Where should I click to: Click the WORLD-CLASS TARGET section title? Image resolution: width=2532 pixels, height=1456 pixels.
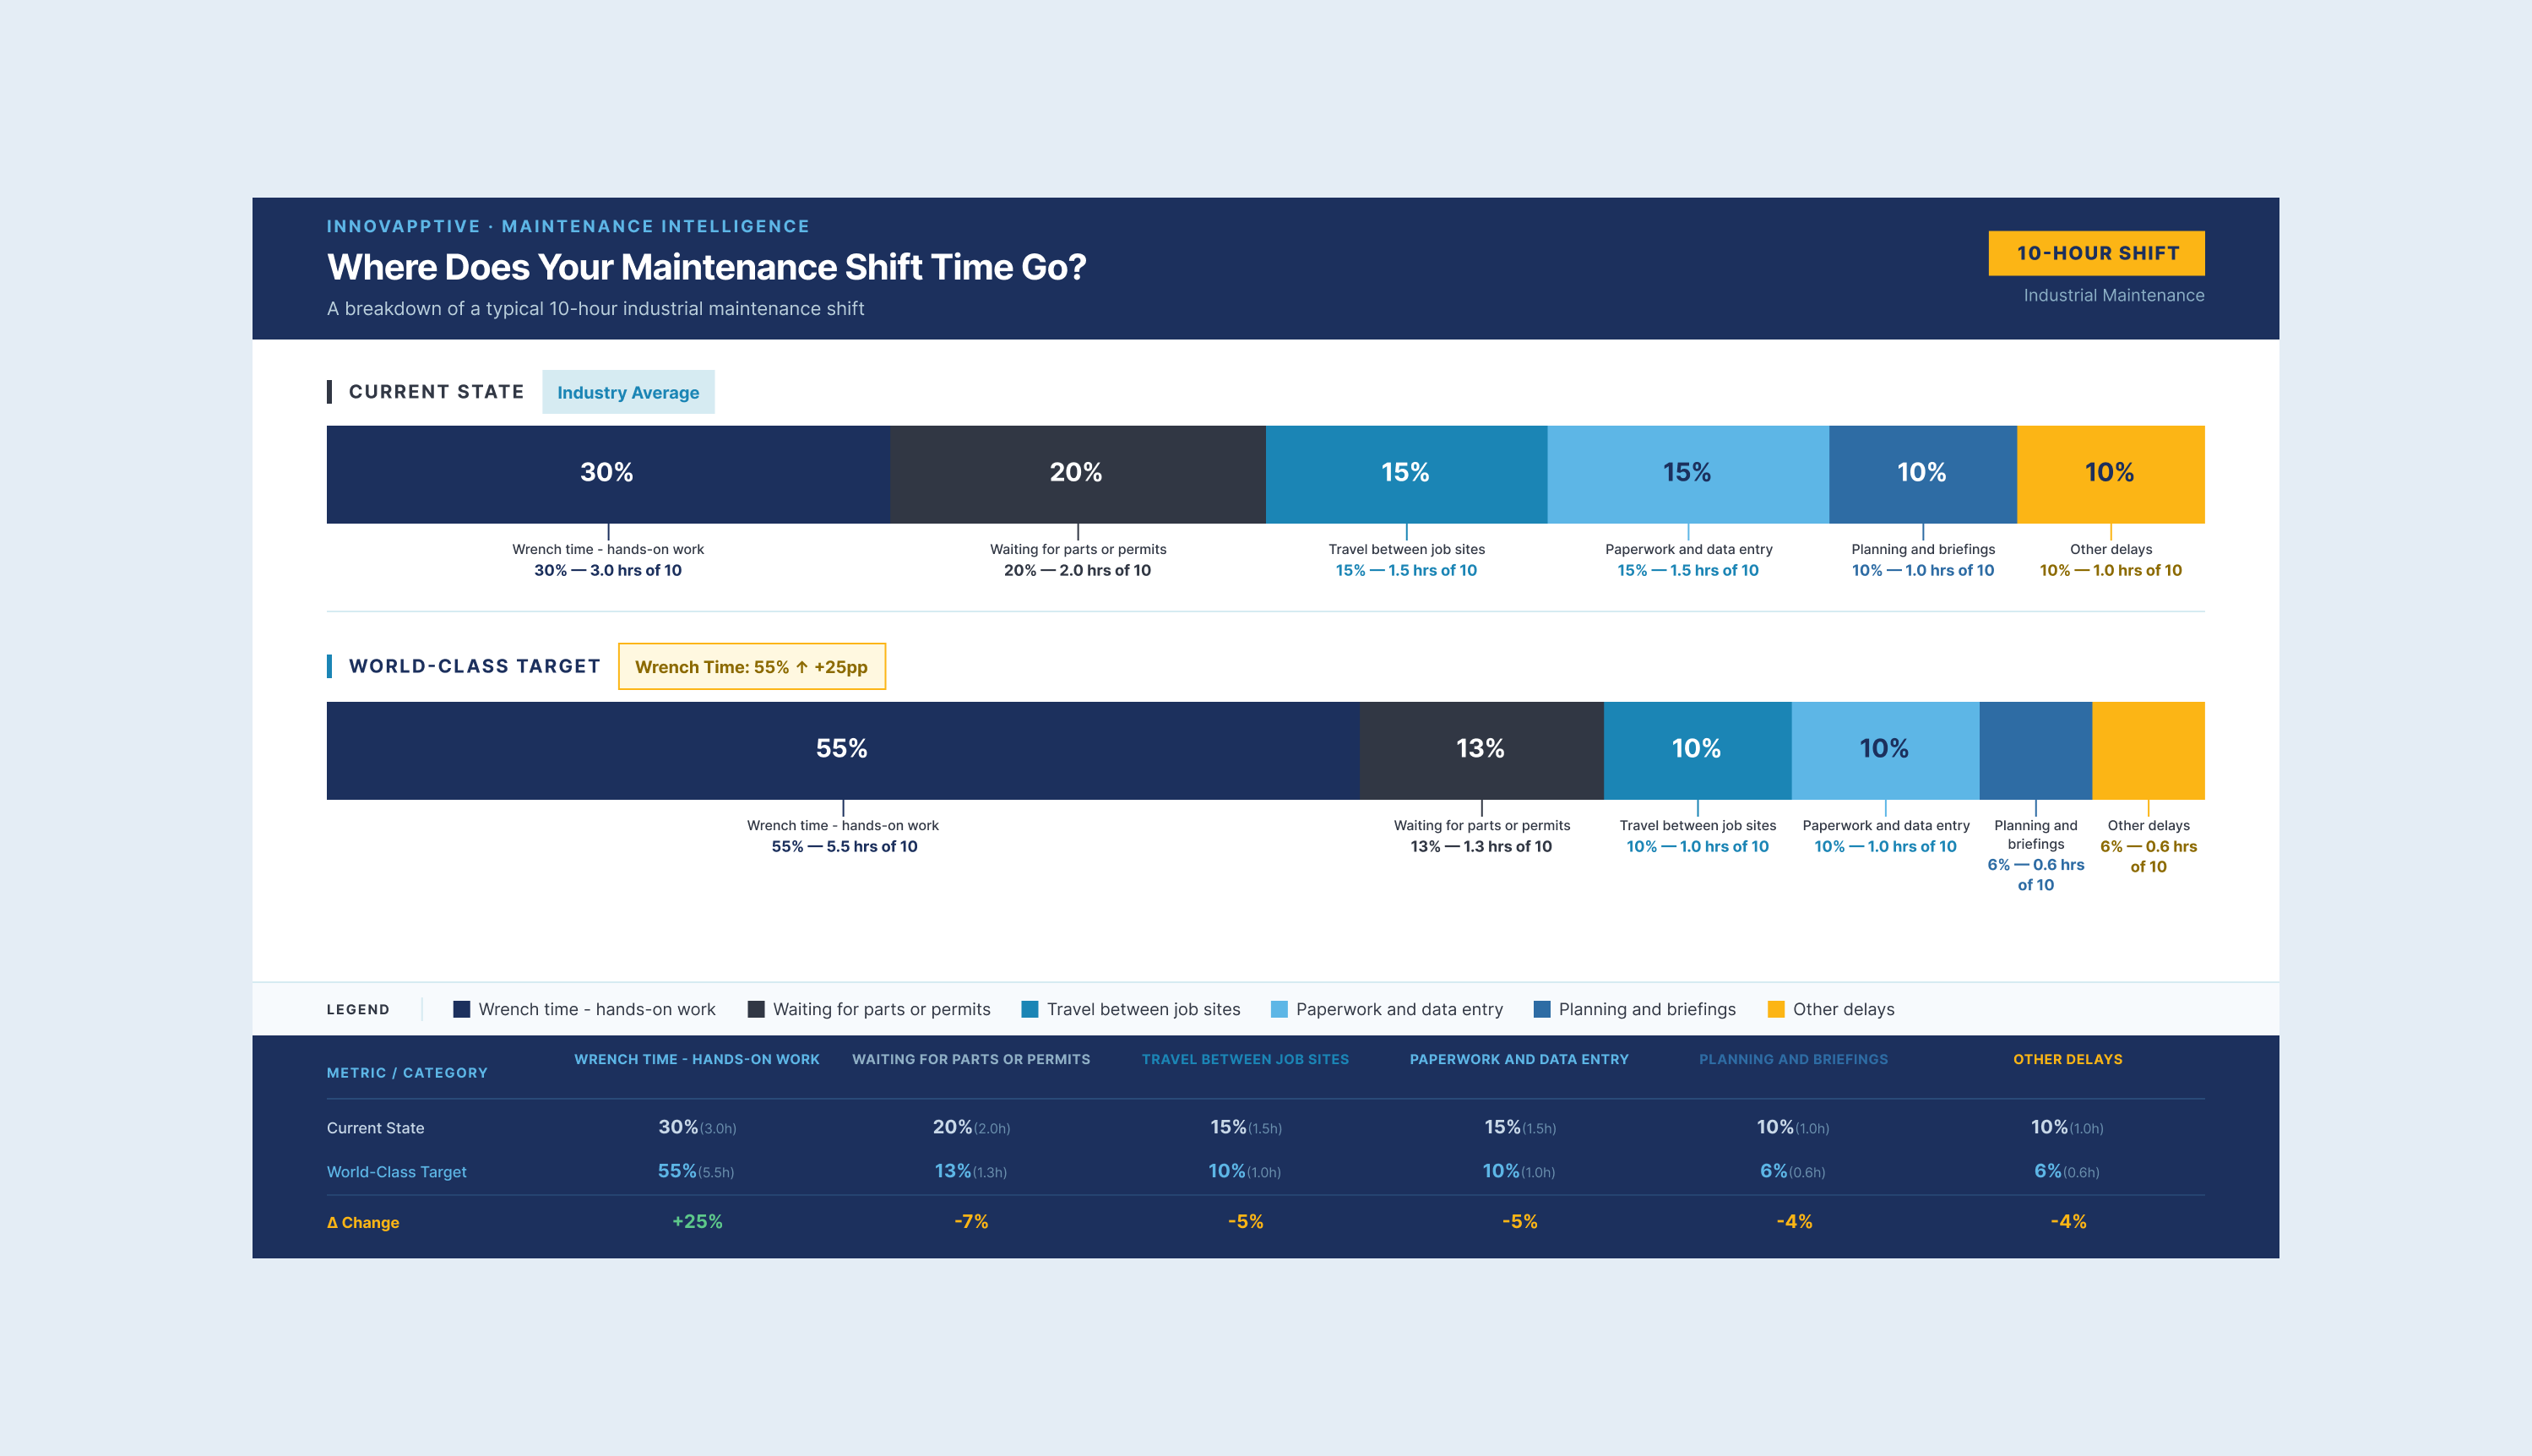pos(474,666)
